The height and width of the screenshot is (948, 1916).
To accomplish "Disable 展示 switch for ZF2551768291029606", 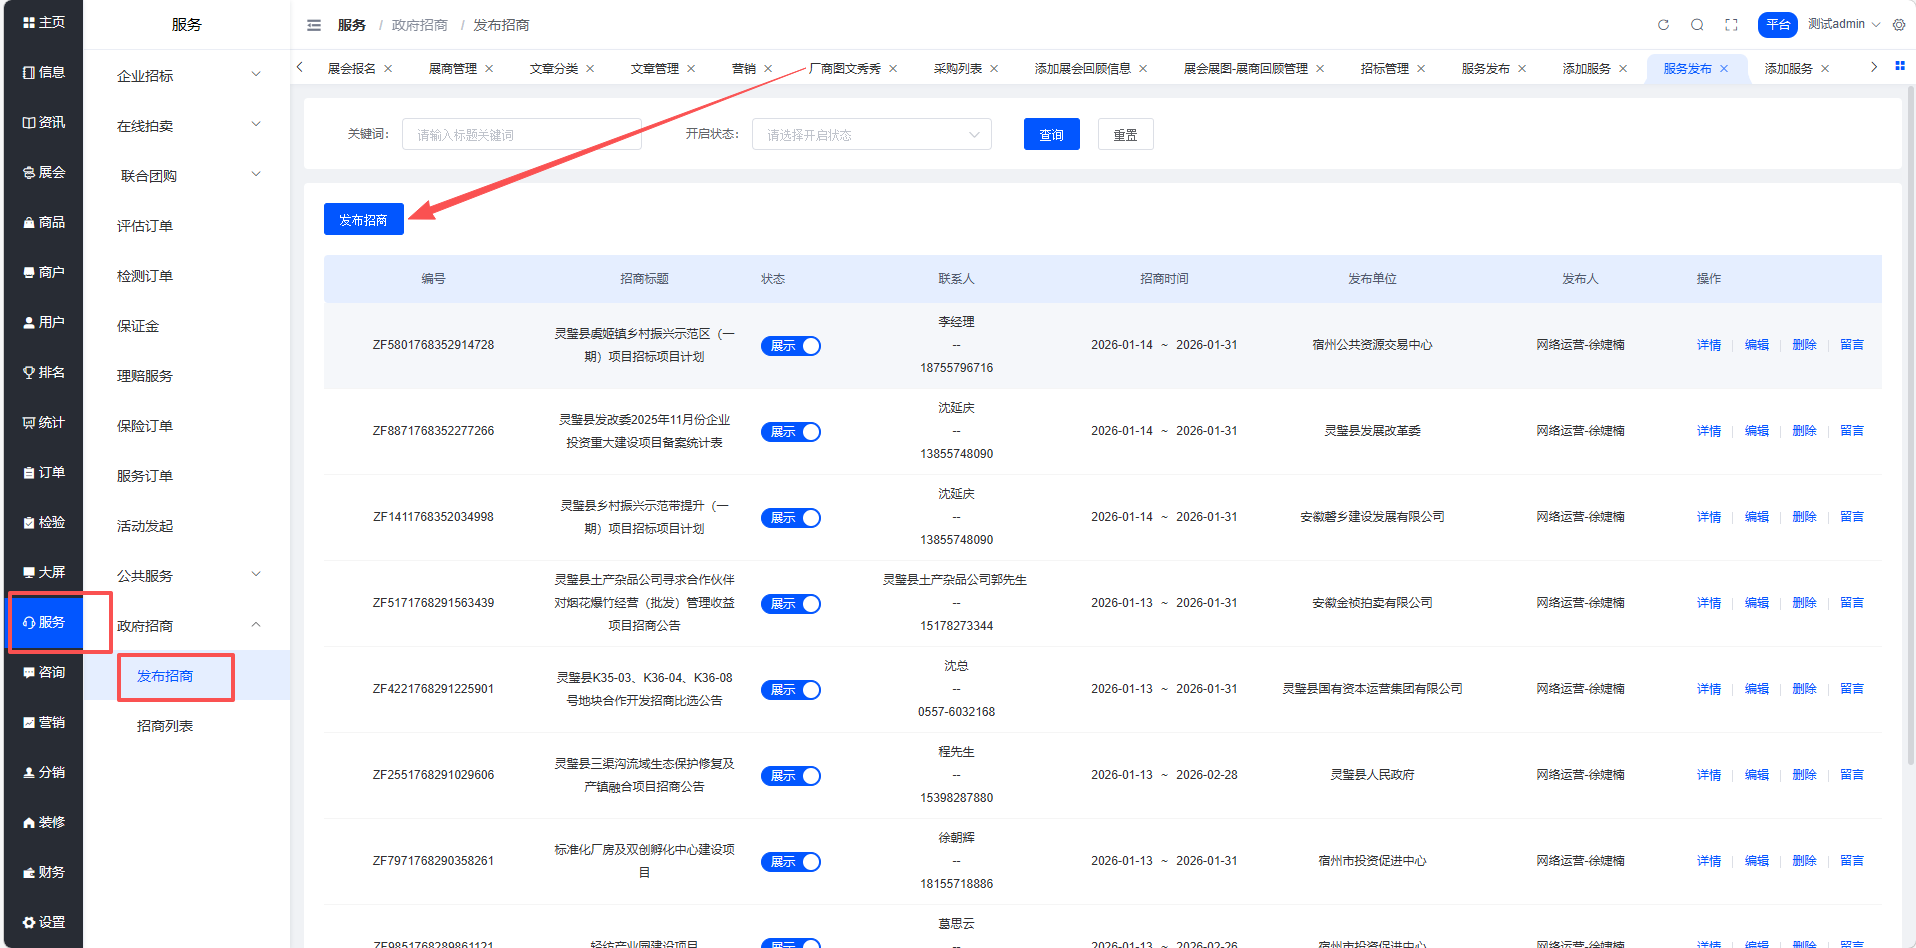I will [x=790, y=776].
